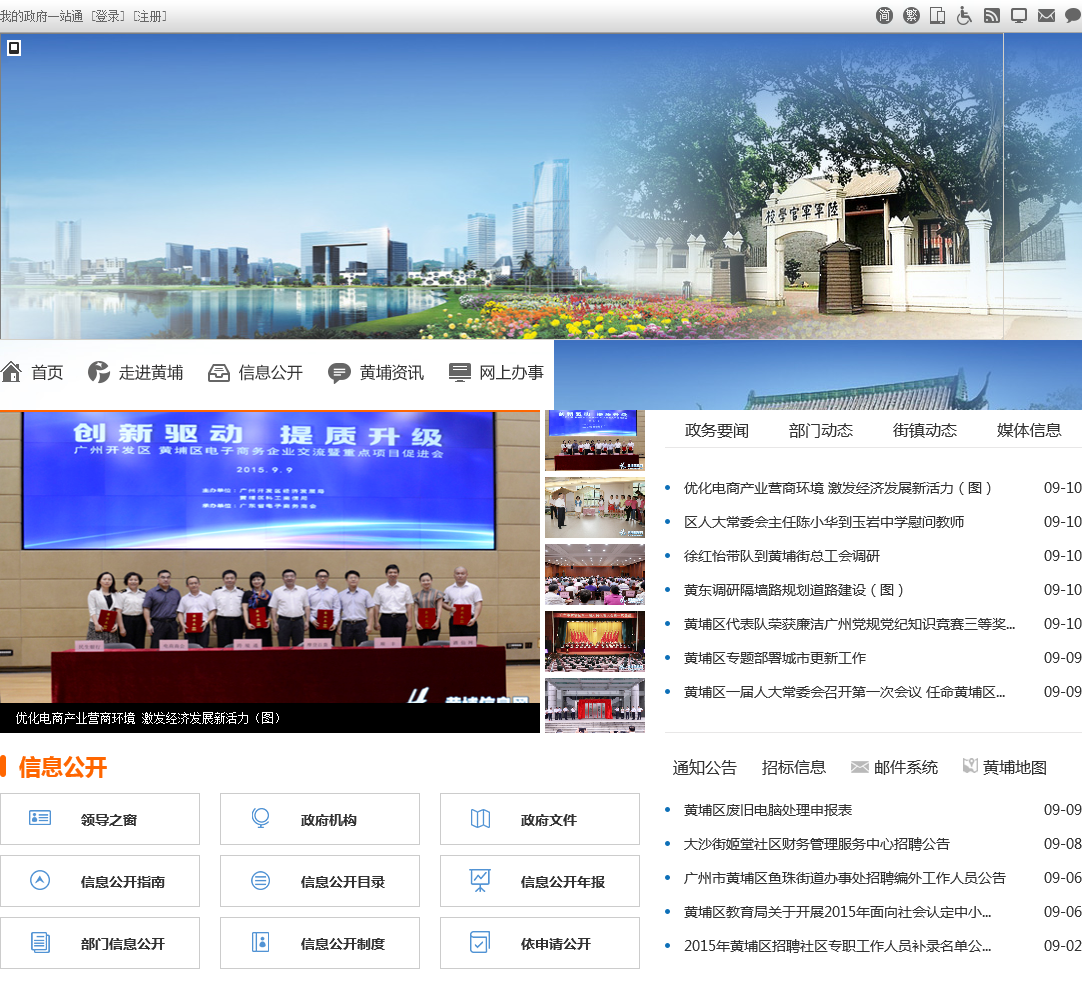Click the envelope mail icon in the top bar

(x=1046, y=15)
